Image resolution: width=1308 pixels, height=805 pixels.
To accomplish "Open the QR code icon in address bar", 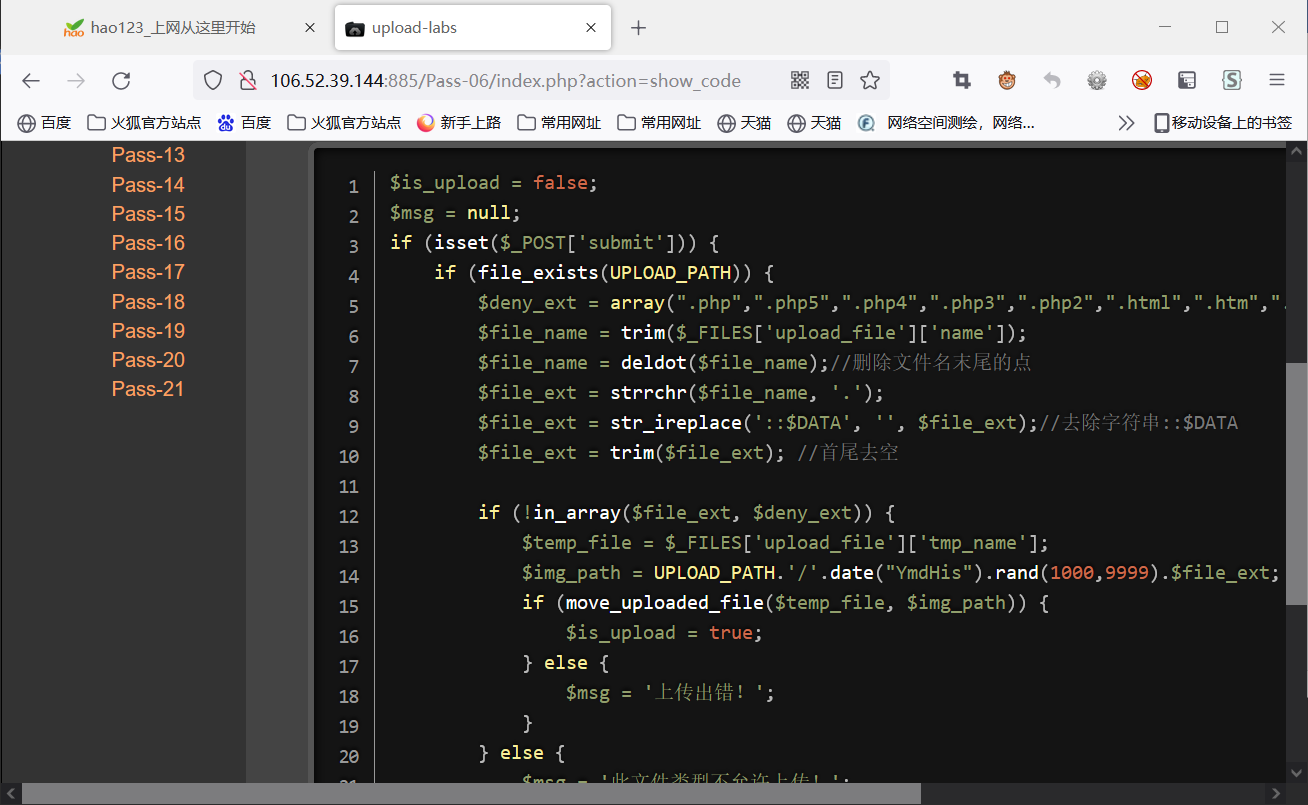I will (800, 81).
